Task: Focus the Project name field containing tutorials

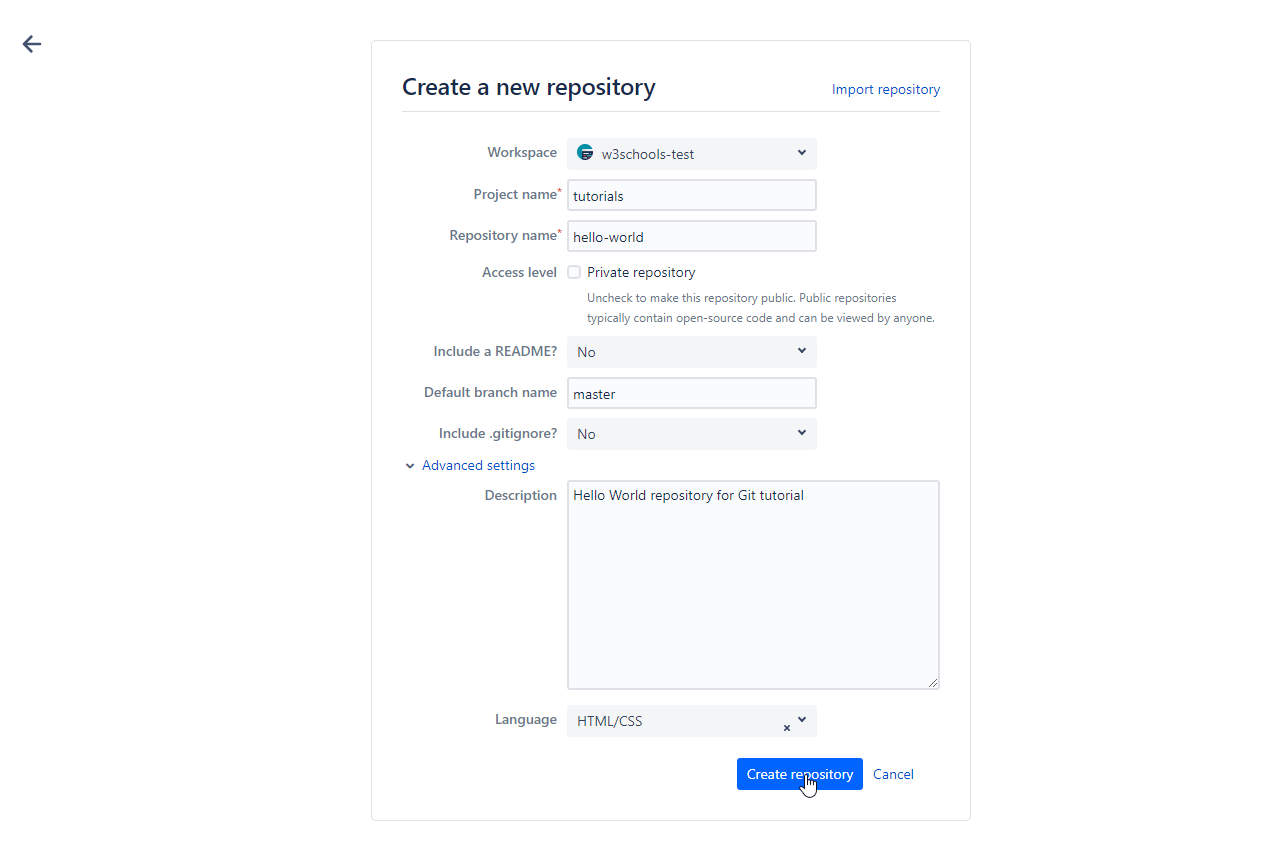Action: tap(691, 195)
